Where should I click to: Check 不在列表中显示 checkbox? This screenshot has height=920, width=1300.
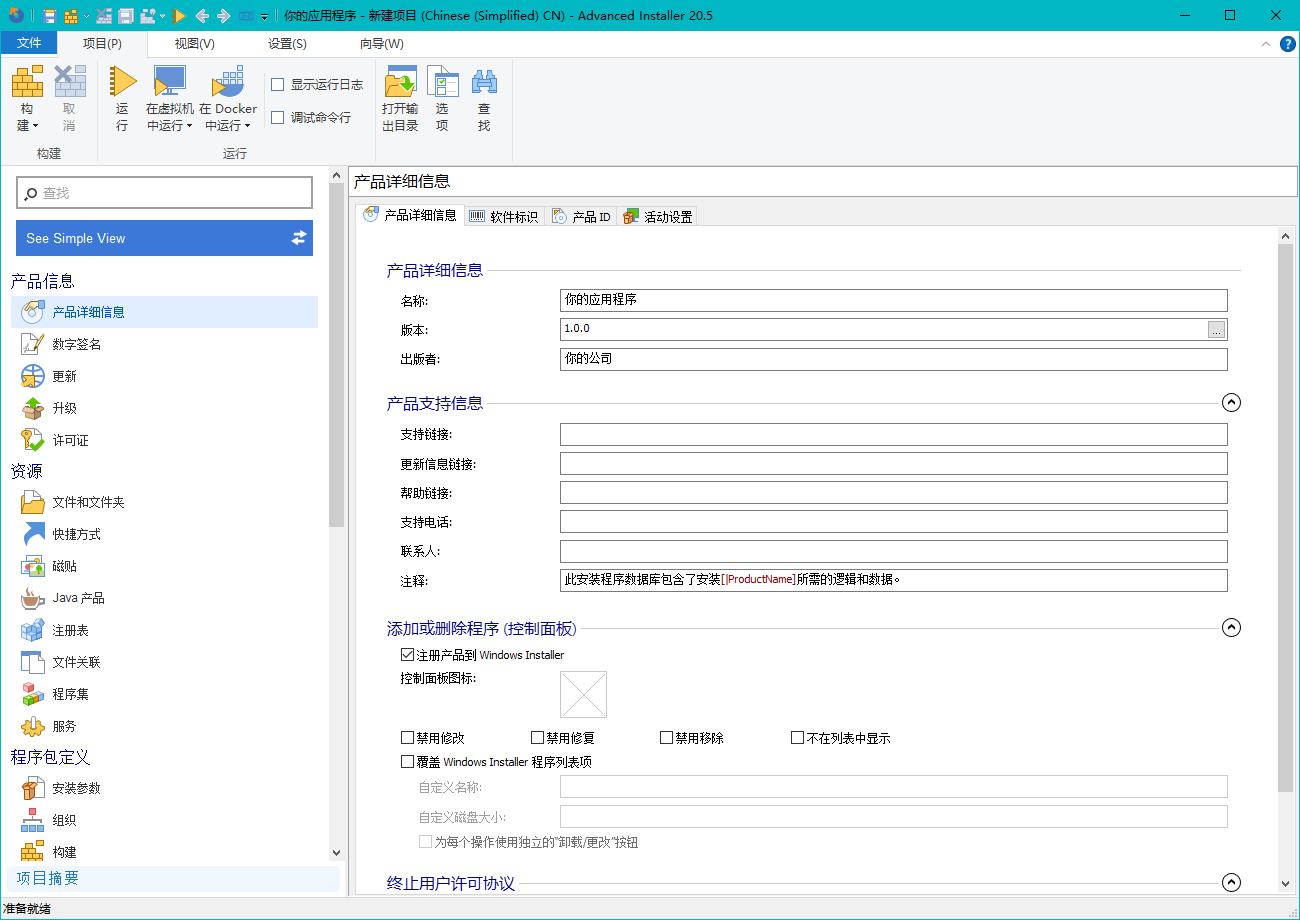coord(797,738)
